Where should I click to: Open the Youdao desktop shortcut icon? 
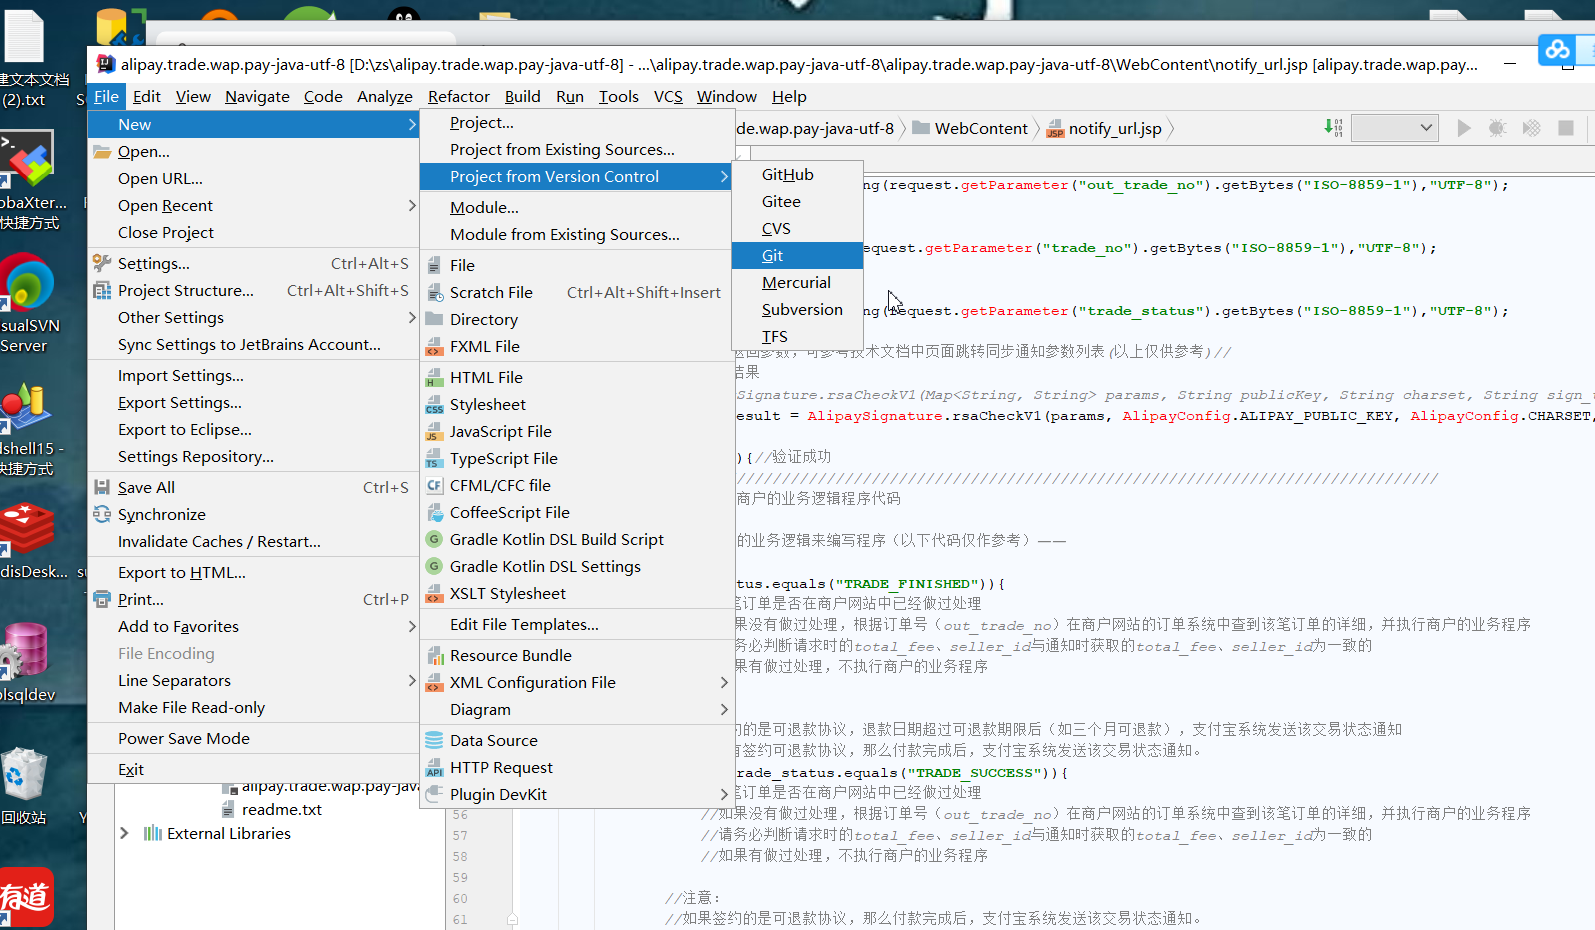click(26, 897)
